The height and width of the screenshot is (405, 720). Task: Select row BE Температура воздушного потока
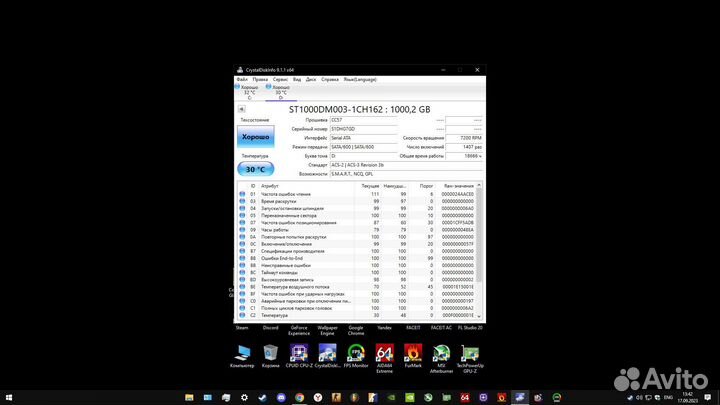click(x=356, y=287)
